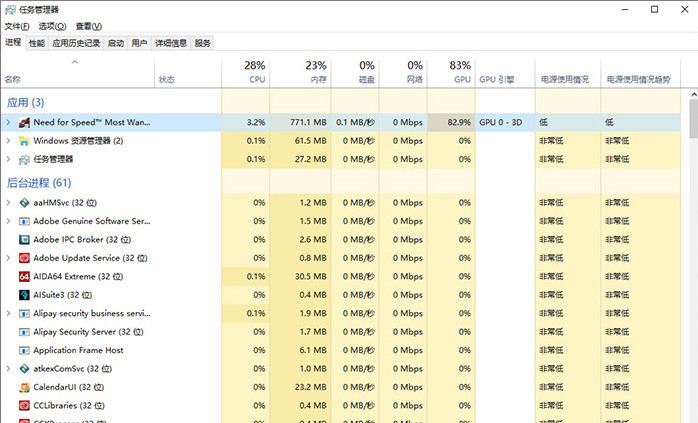Click the vertical scrollbar of the process list

(x=691, y=250)
